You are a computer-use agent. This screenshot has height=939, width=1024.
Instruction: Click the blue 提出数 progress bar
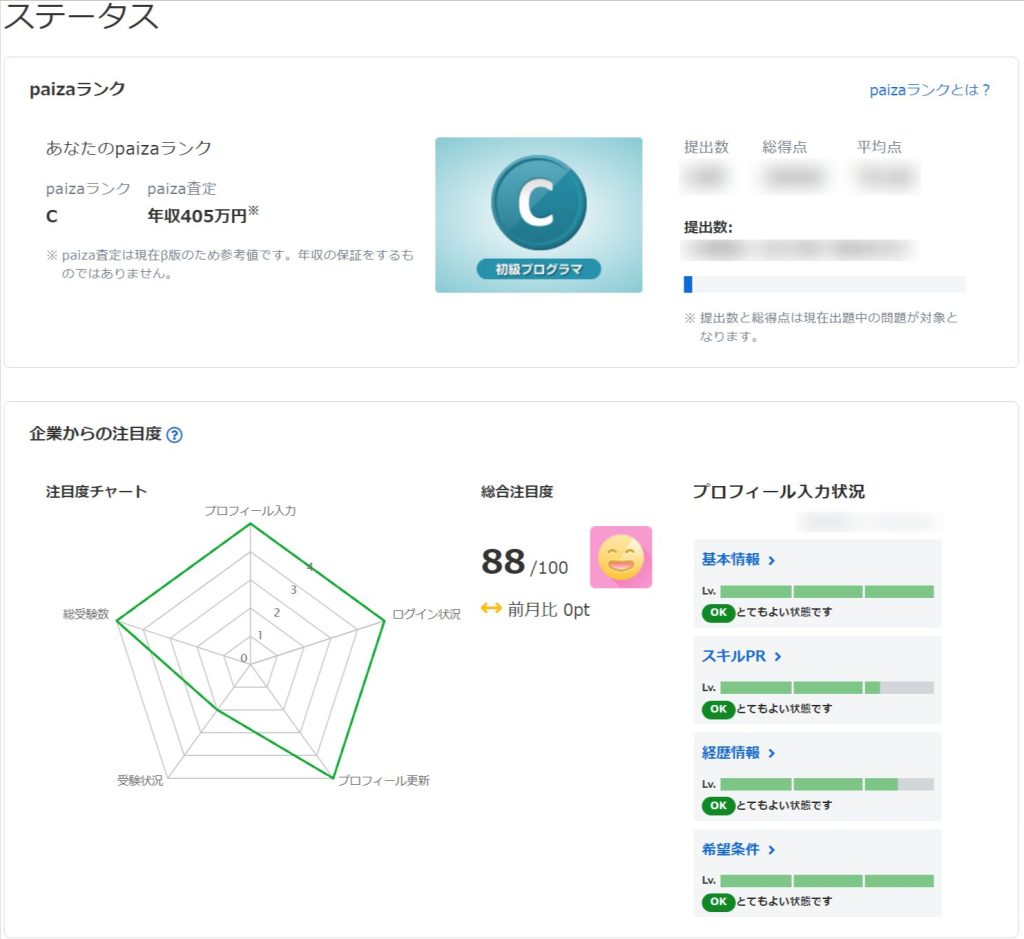tap(688, 284)
